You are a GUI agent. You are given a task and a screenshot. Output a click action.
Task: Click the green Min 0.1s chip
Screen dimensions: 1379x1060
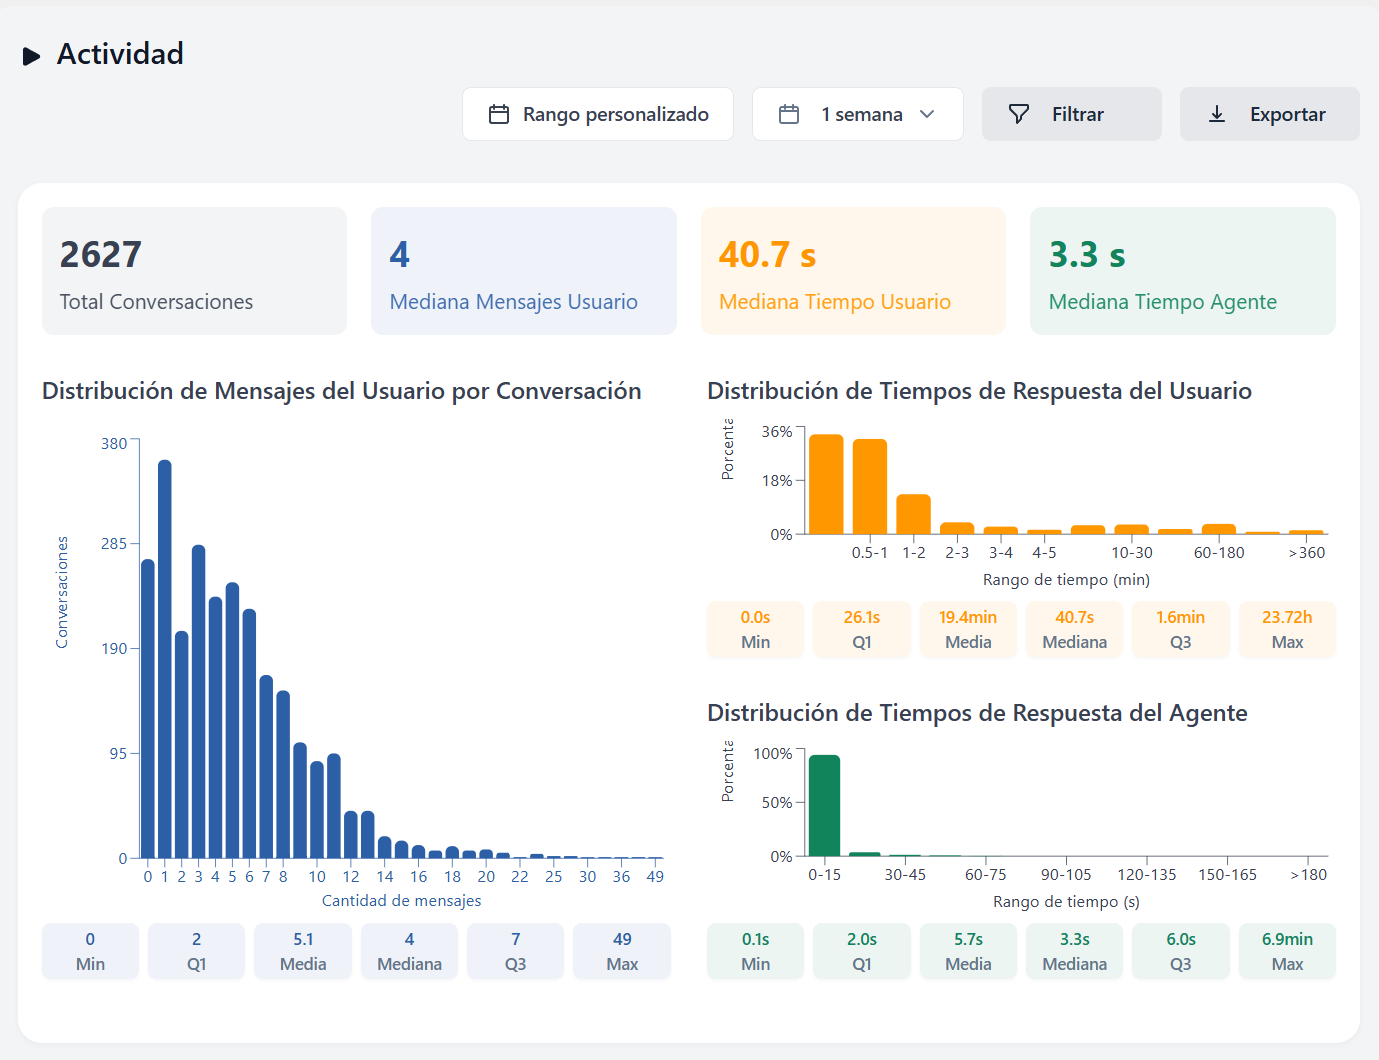[756, 951]
